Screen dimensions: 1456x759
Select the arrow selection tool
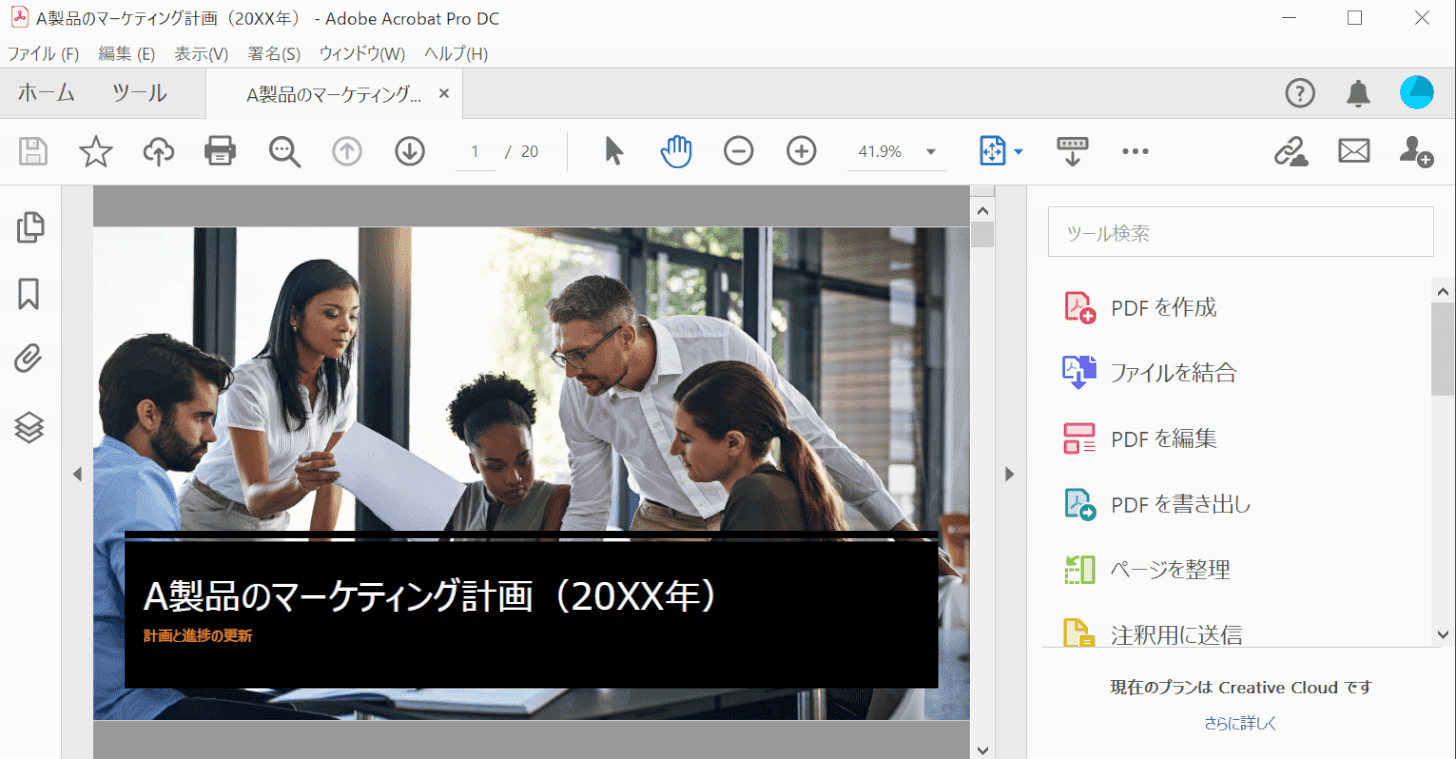pos(614,151)
